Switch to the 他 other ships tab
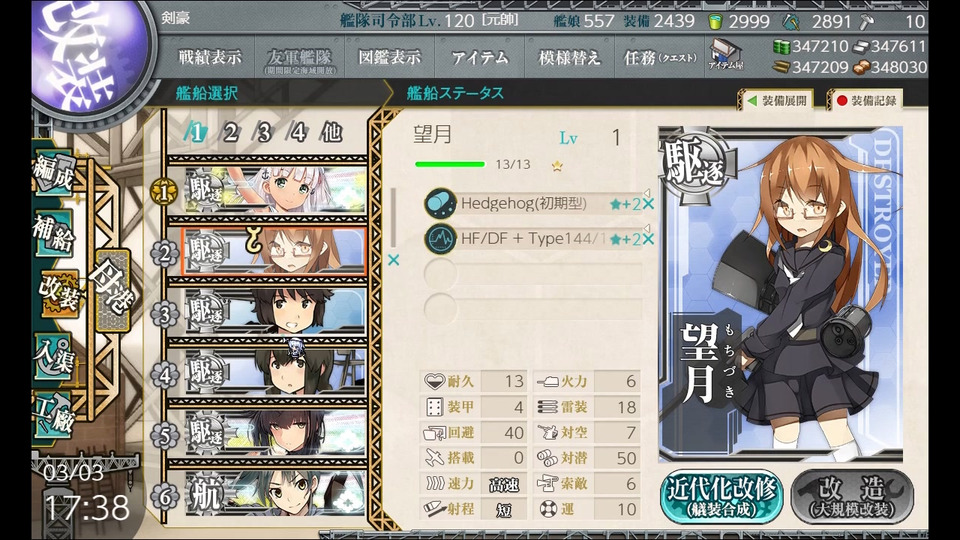Screen dimensions: 960x540 331,132
